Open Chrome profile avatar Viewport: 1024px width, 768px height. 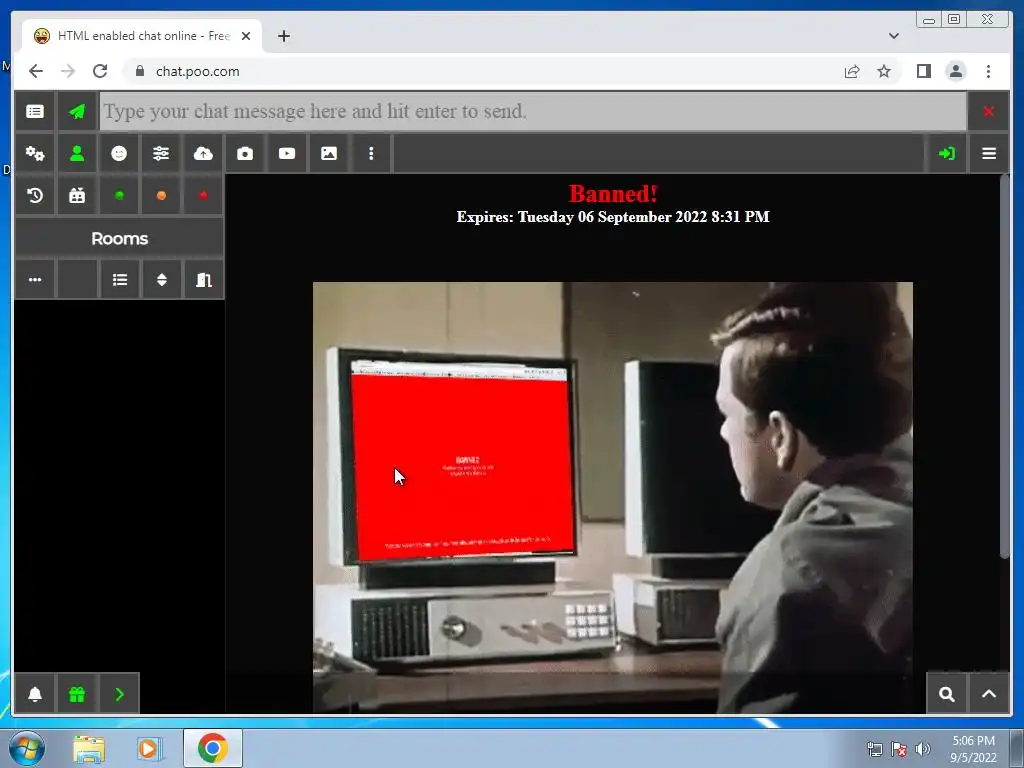(955, 71)
